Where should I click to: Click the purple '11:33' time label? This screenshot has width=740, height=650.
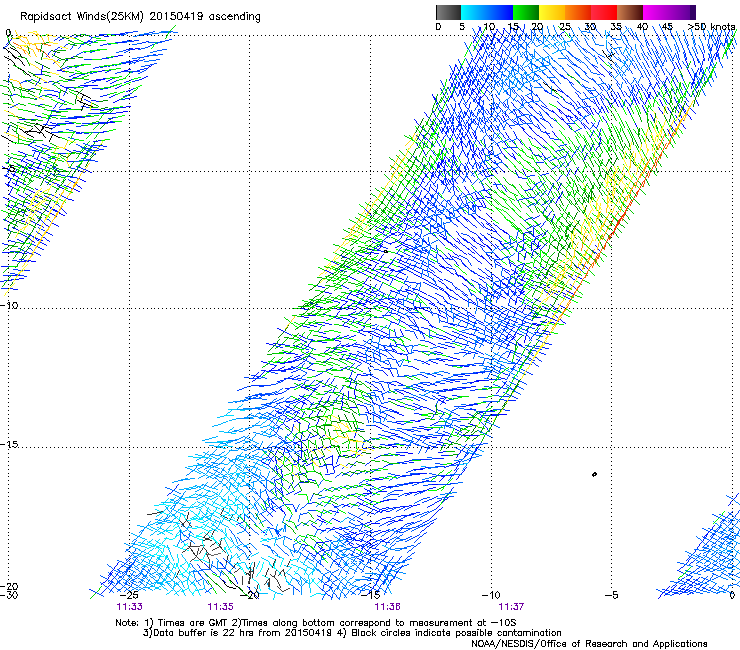129,607
